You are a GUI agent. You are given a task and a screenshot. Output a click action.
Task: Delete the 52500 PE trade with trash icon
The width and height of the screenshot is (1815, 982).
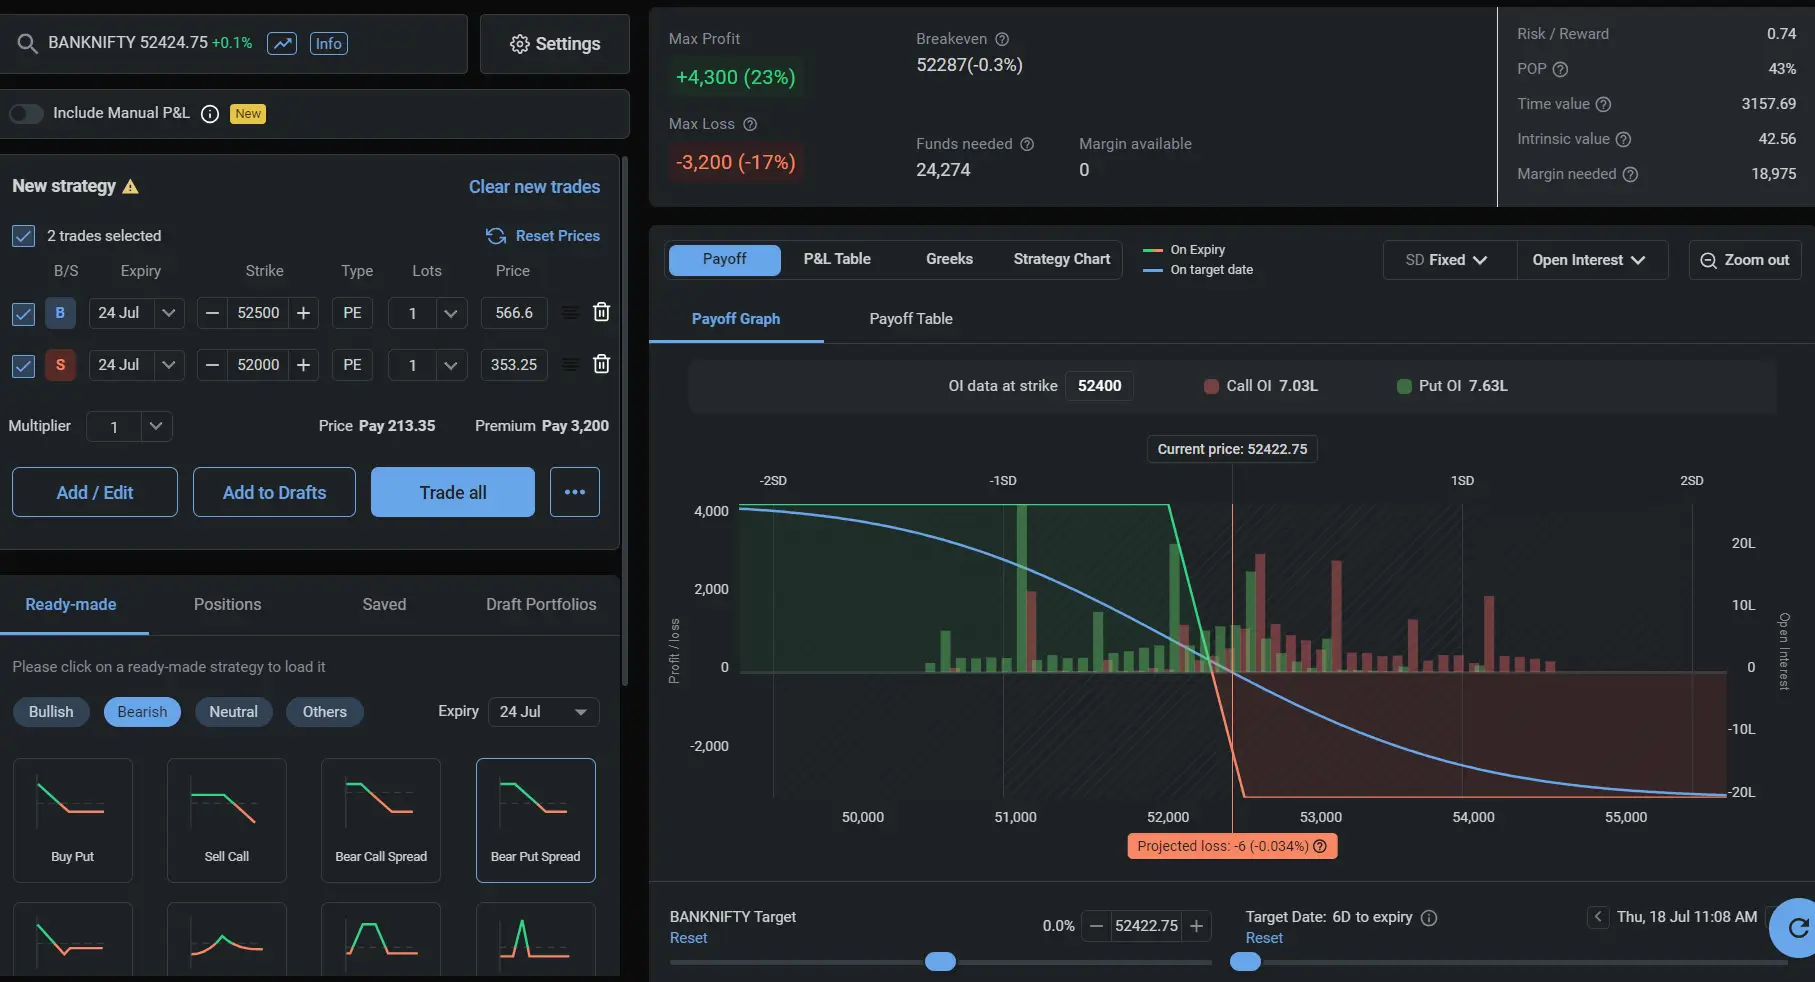pyautogui.click(x=601, y=312)
